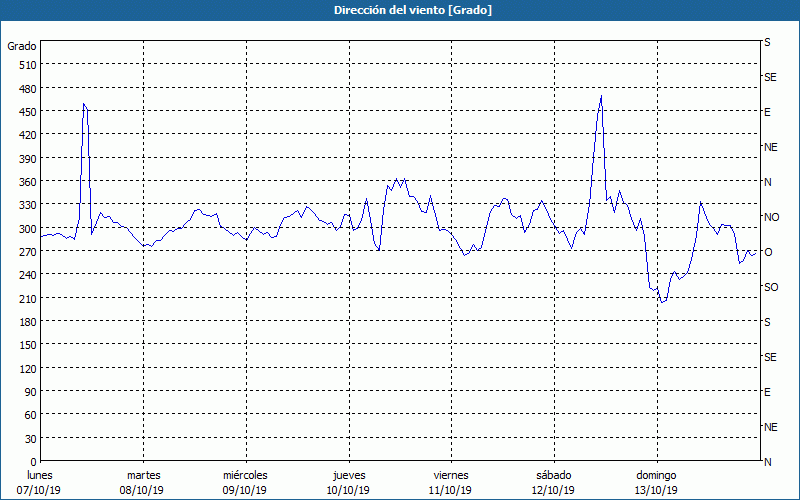This screenshot has height=500, width=800.
Task: Pick the 390 degree axis label
Action: click(x=28, y=159)
